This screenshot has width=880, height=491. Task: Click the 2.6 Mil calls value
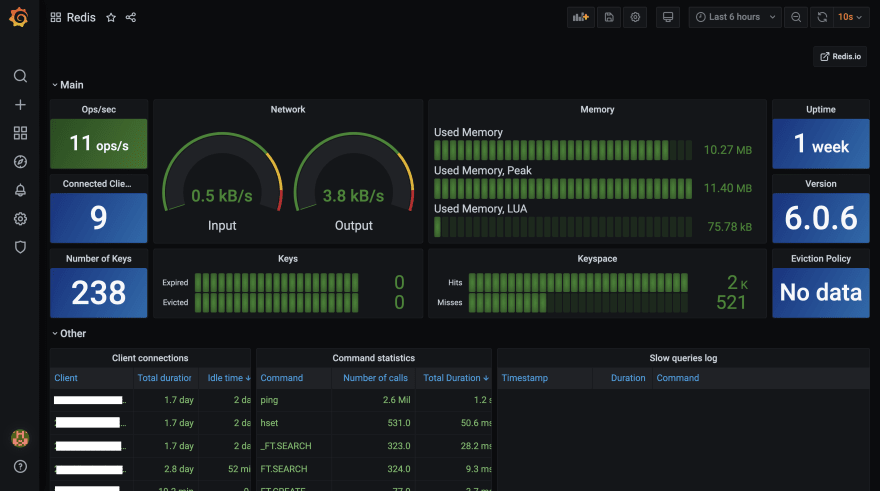click(396, 400)
